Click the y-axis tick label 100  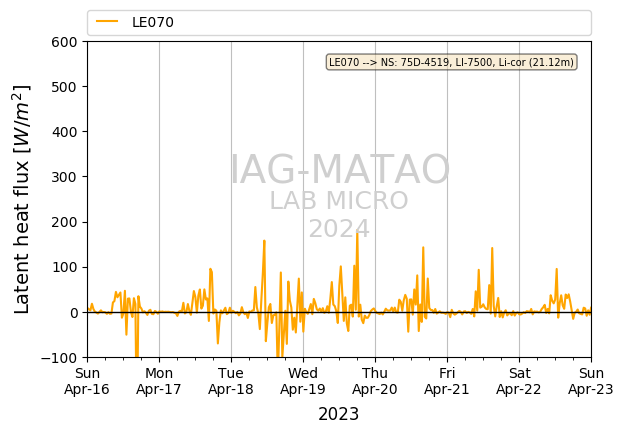pos(64,267)
